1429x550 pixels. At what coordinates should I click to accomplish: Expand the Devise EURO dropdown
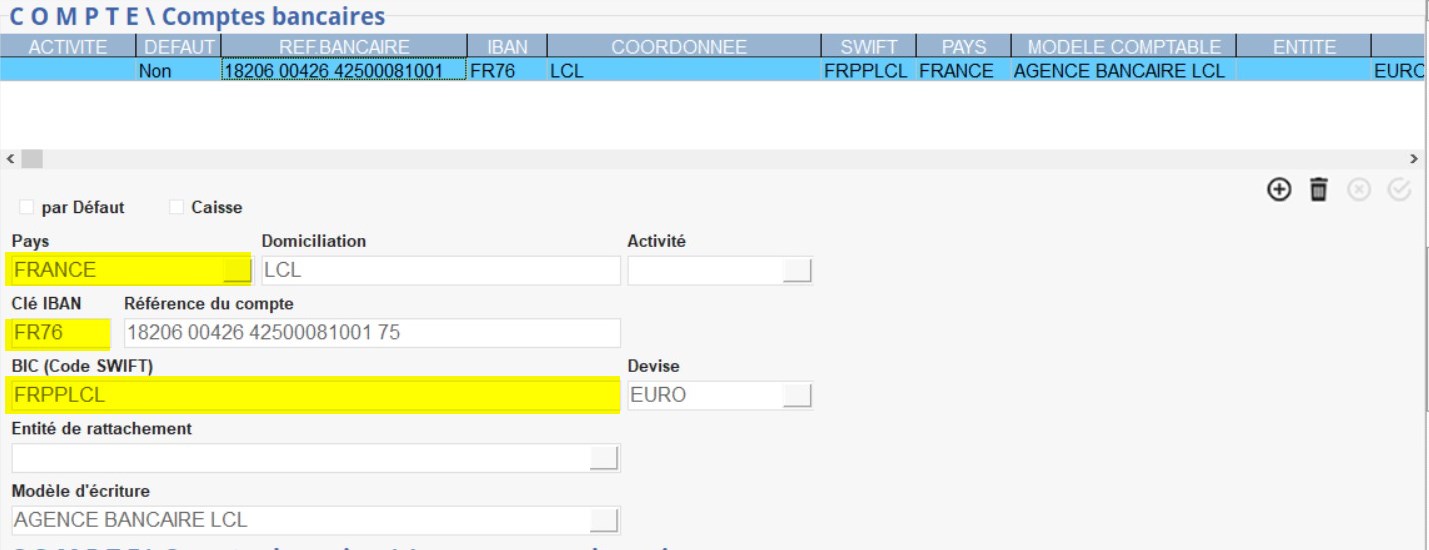click(x=797, y=395)
